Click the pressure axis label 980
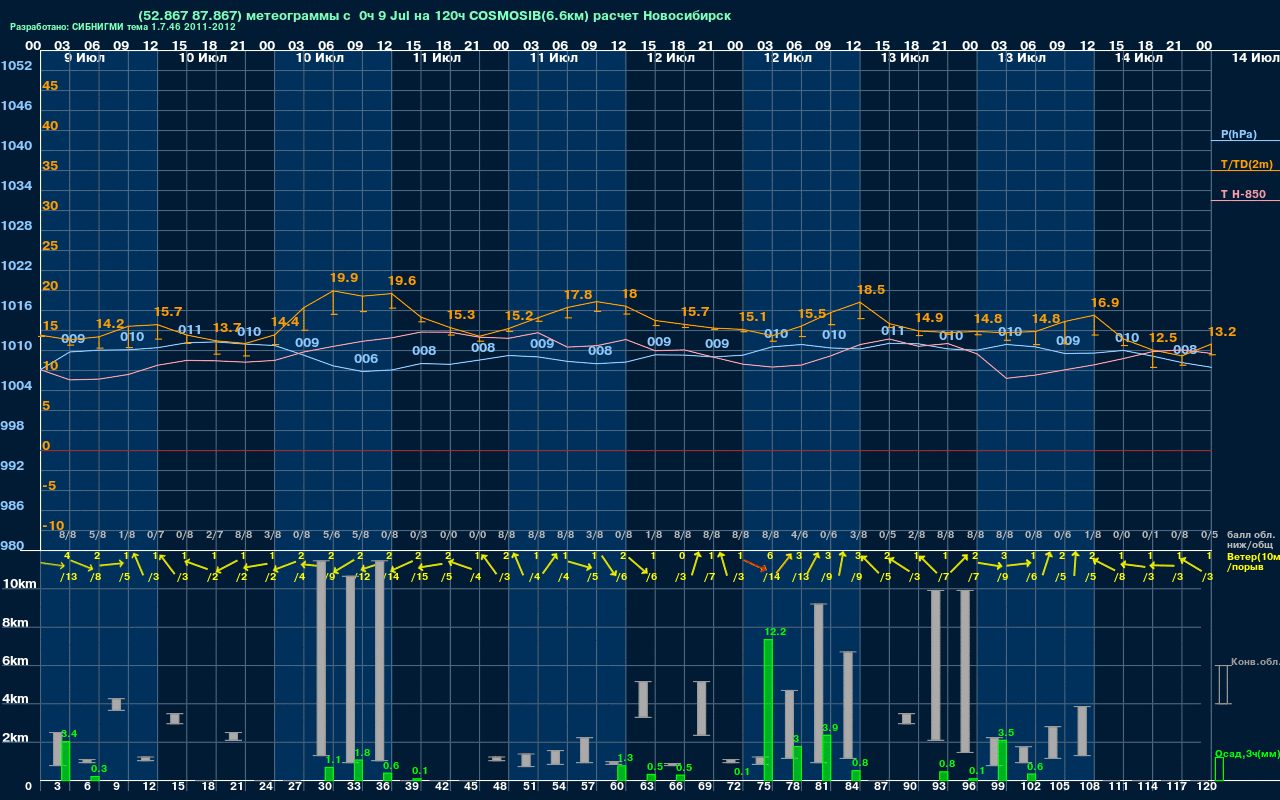This screenshot has height=800, width=1280. coord(12,546)
